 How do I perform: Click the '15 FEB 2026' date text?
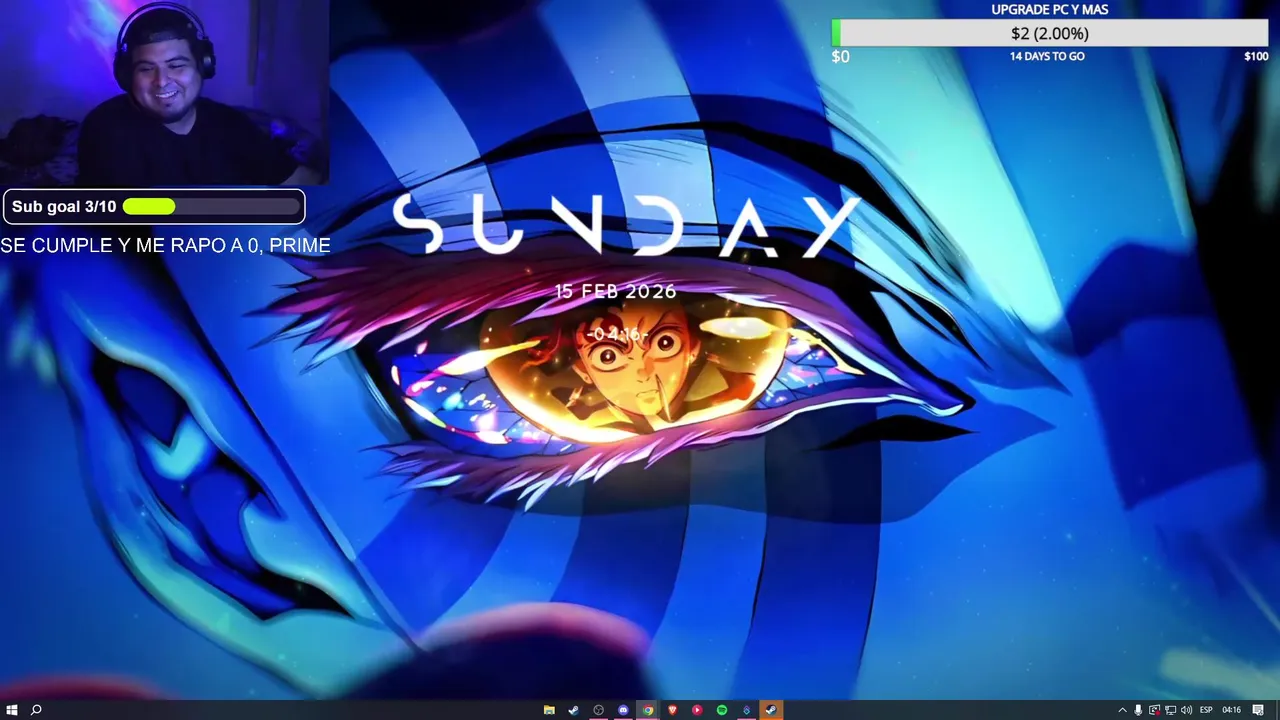coord(616,291)
